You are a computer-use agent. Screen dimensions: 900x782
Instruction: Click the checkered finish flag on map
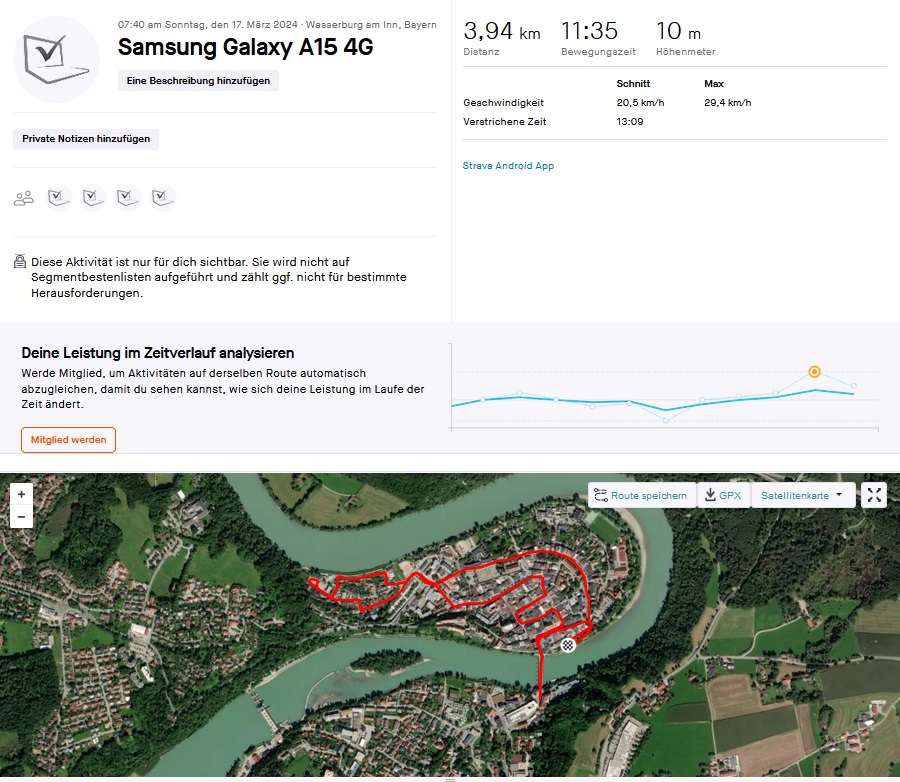(x=569, y=645)
